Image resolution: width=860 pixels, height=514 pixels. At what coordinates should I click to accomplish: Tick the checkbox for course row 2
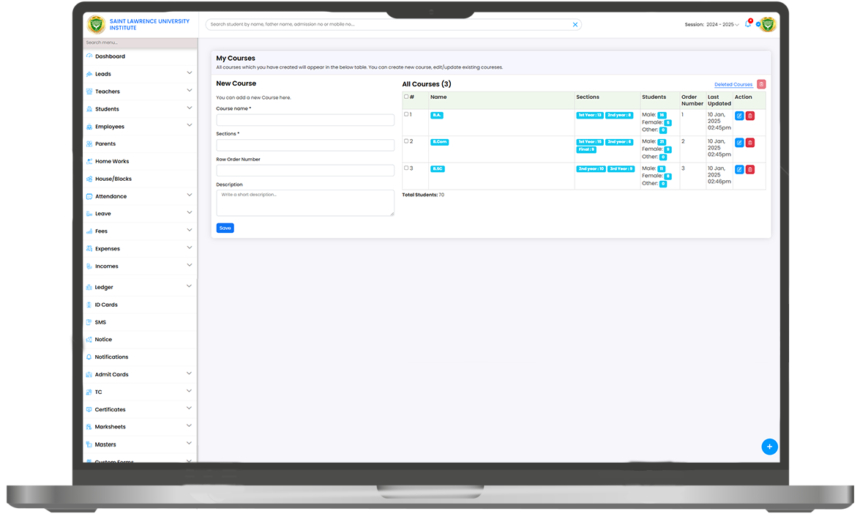click(406, 141)
